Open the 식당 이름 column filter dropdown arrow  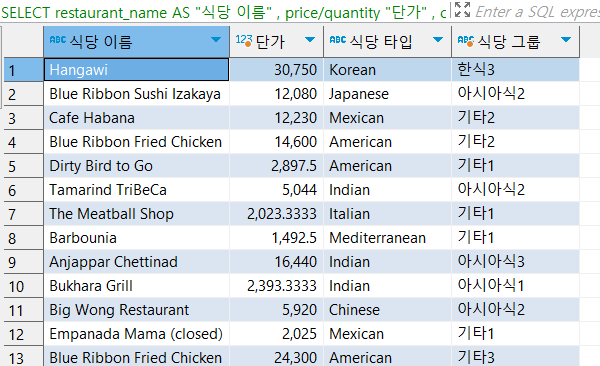click(x=216, y=39)
